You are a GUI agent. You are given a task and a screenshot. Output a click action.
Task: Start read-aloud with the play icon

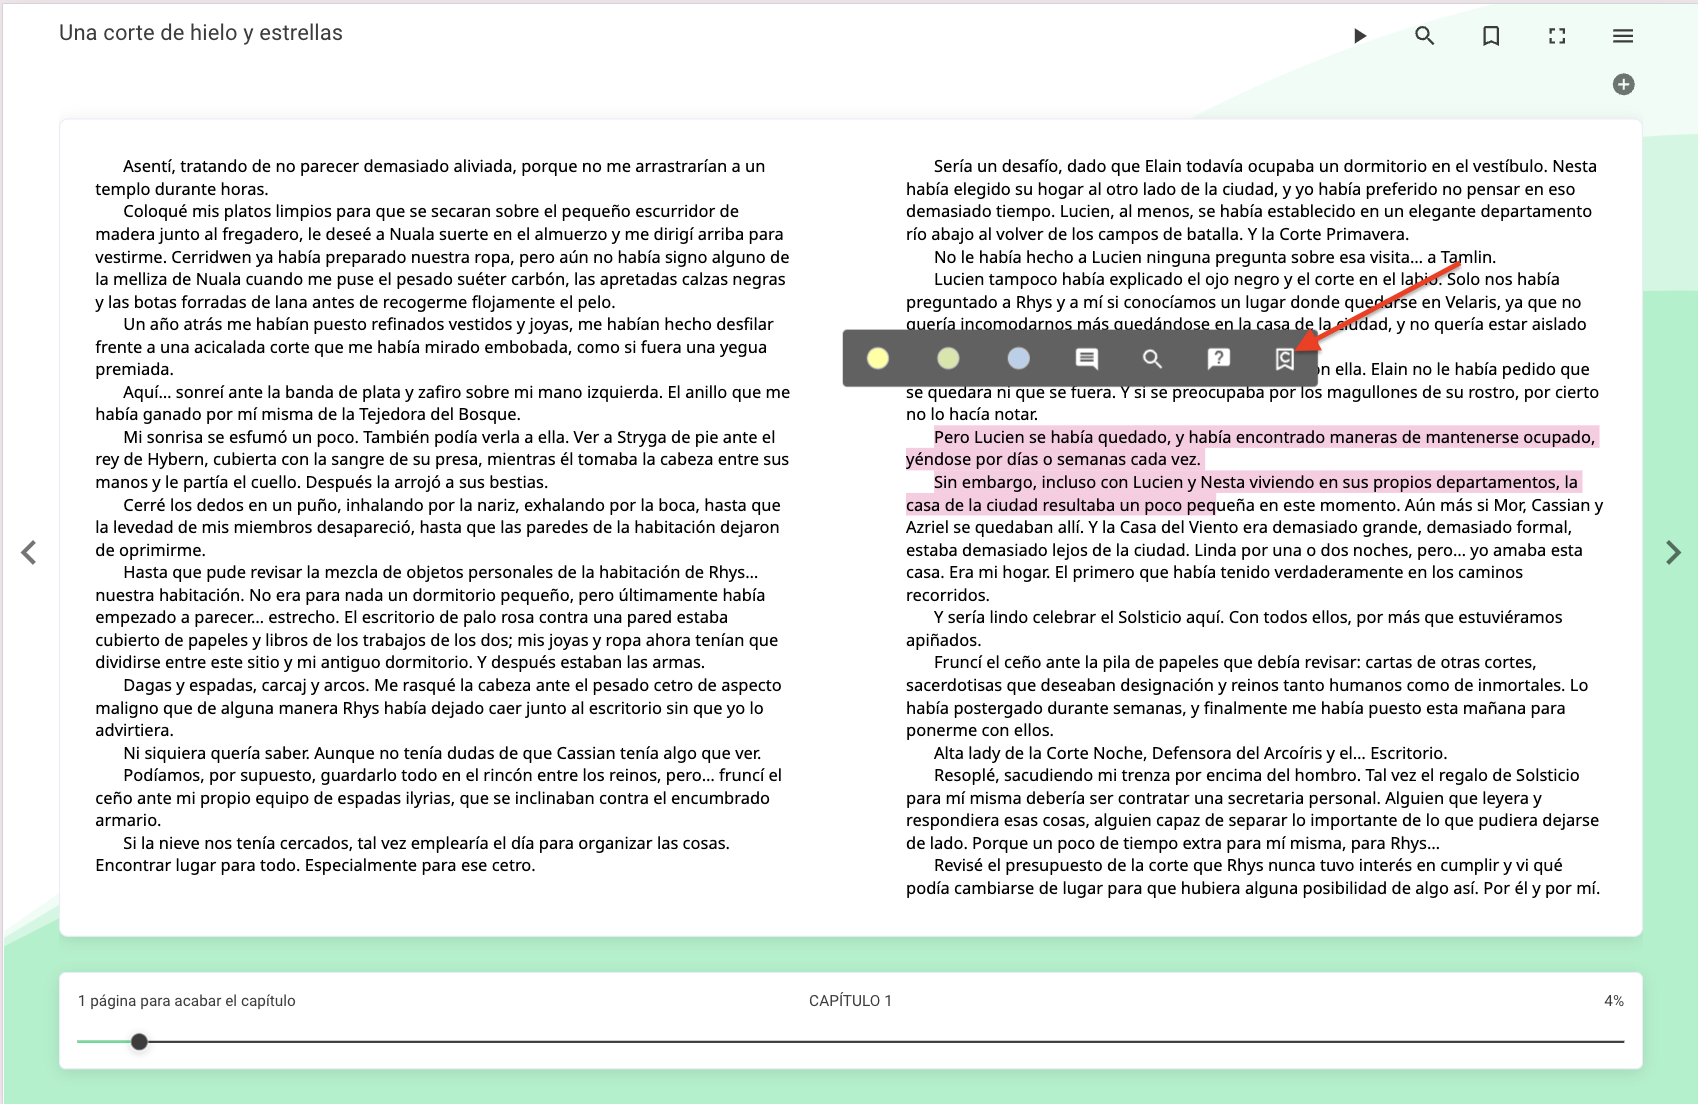point(1359,36)
